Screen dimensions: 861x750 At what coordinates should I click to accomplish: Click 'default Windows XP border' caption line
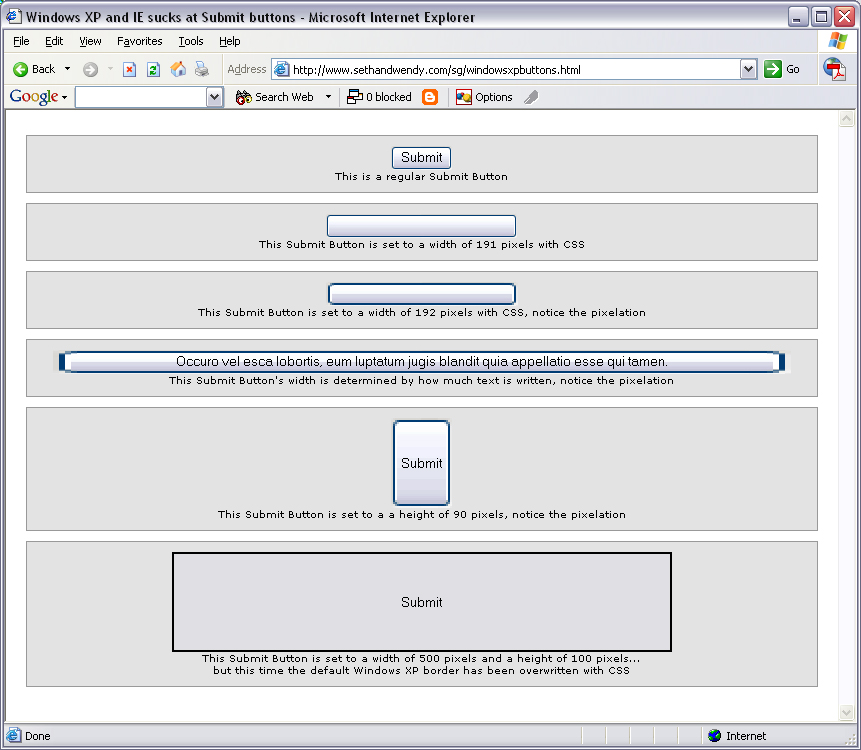pos(421,670)
